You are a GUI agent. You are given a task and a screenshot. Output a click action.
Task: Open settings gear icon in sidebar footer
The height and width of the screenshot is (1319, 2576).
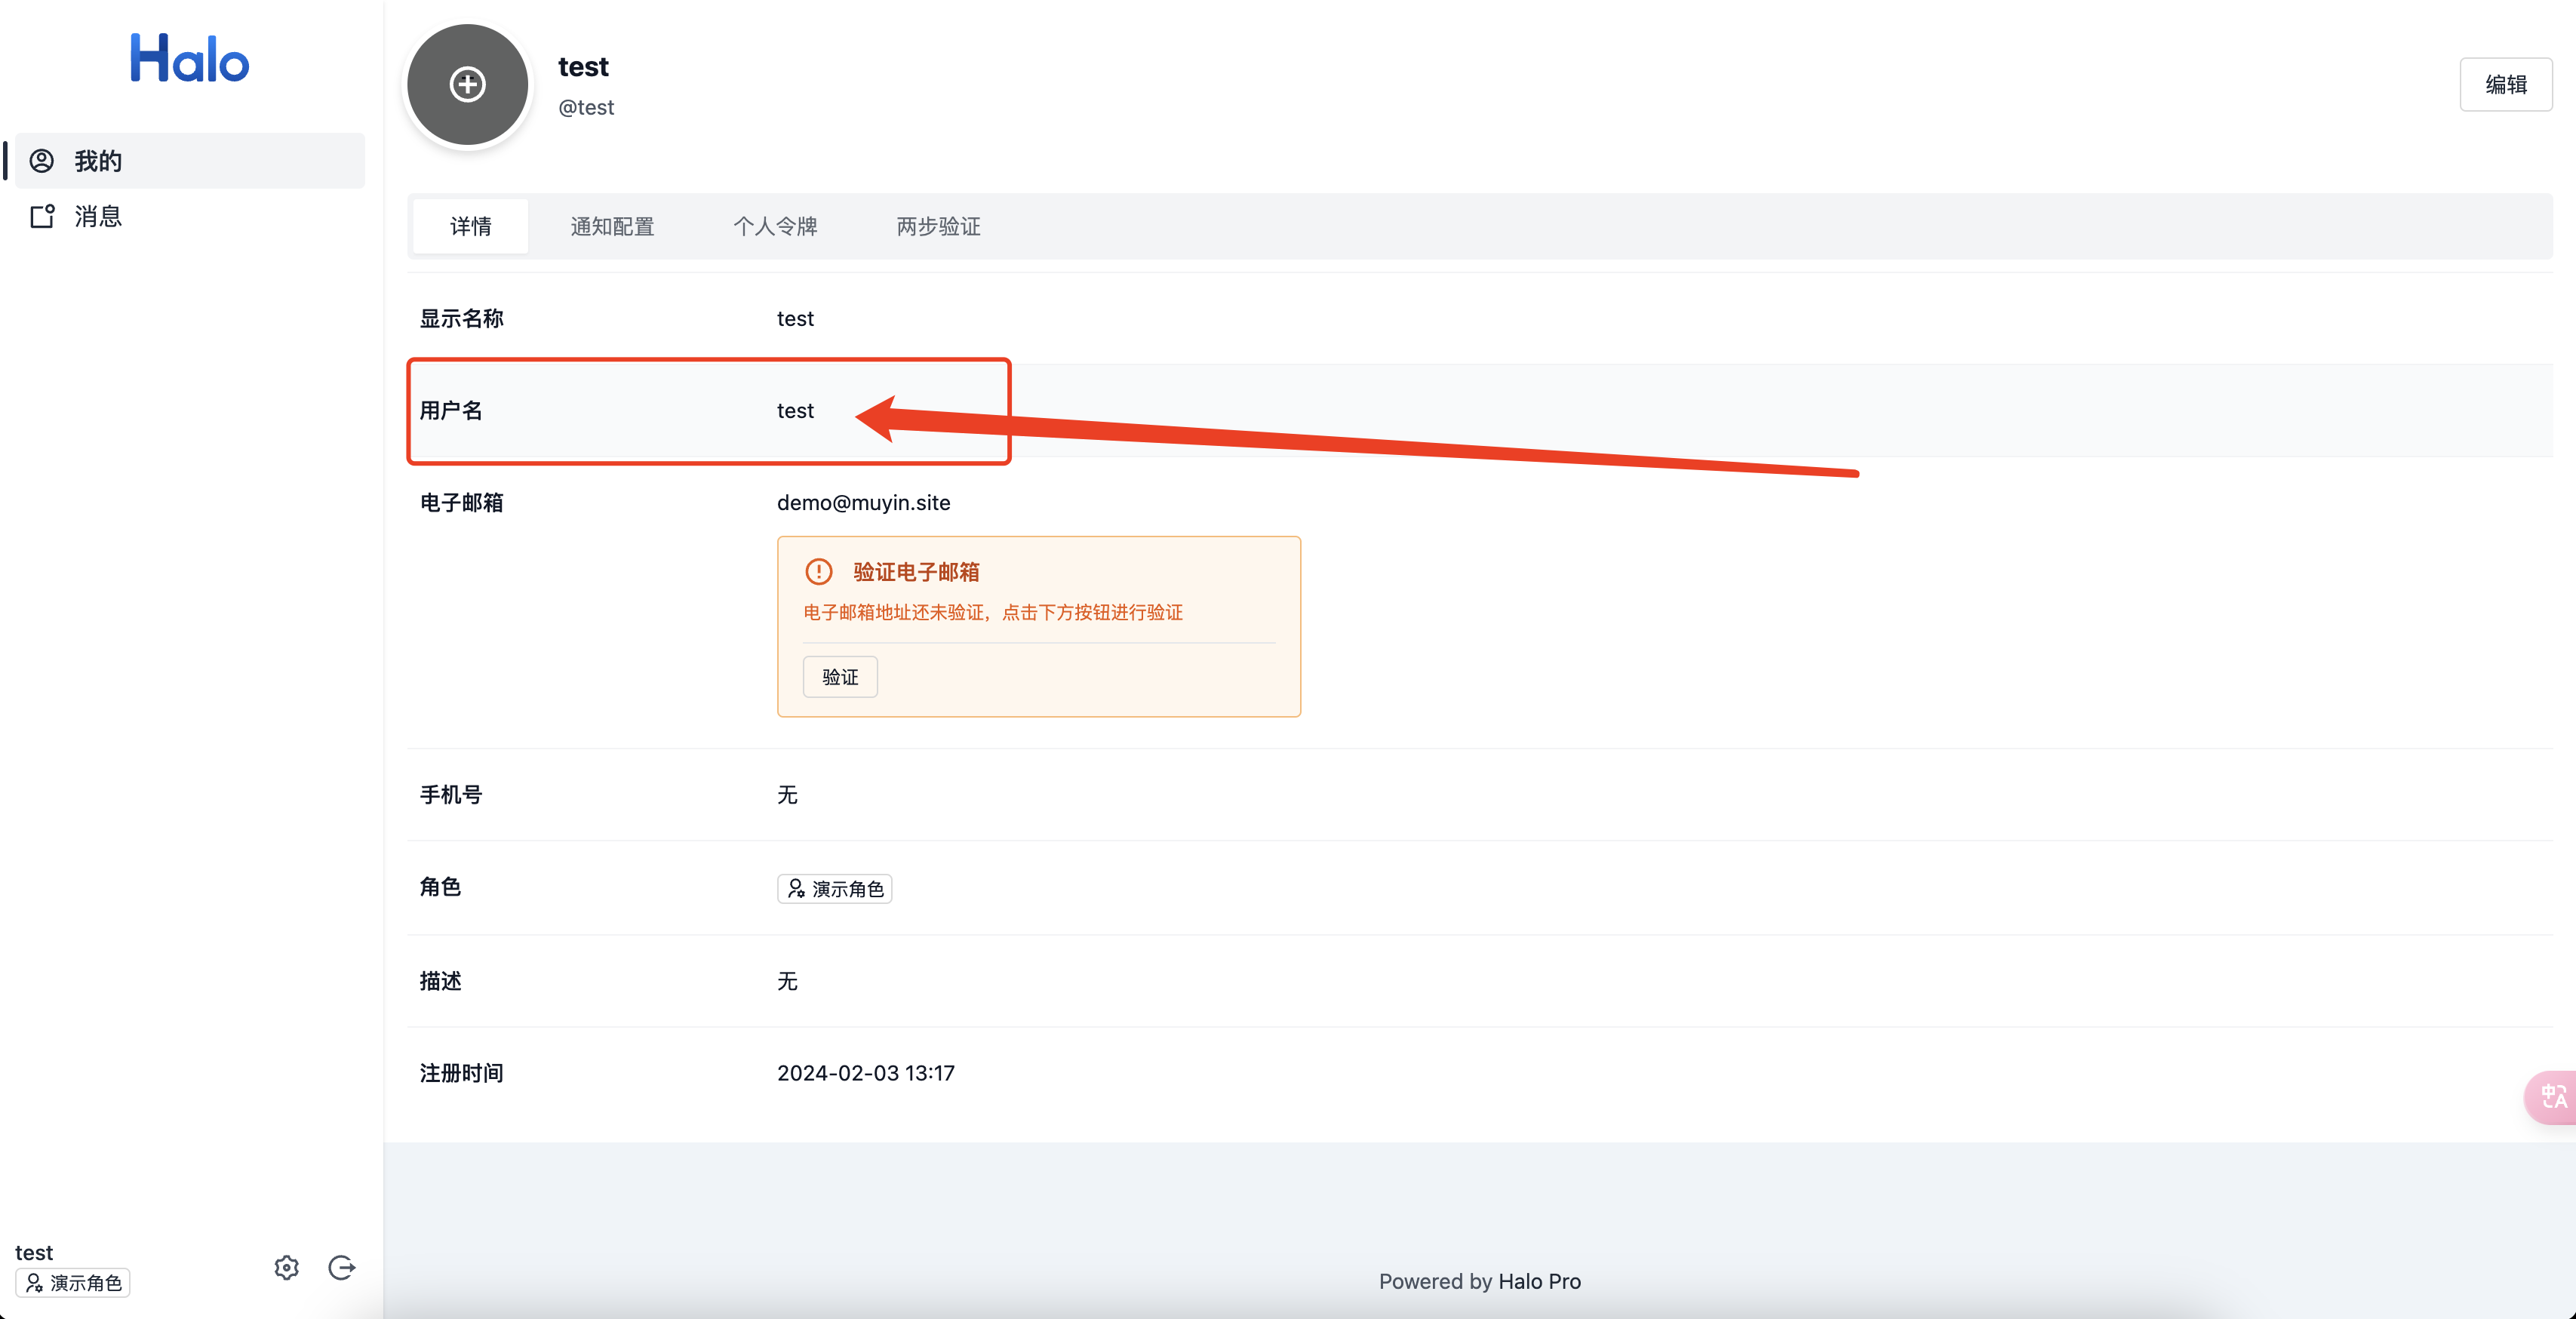(287, 1268)
